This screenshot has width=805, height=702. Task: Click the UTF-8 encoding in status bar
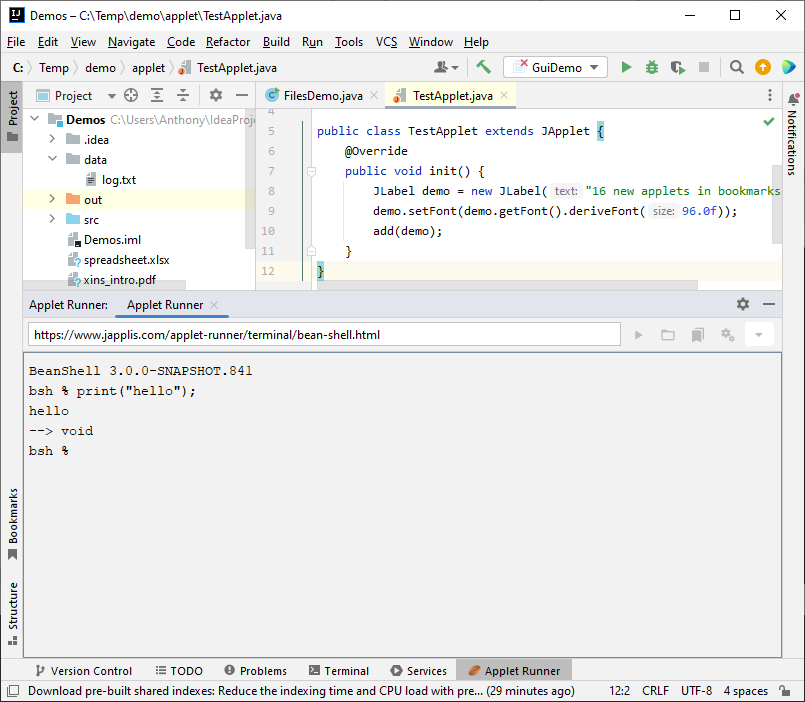coord(697,691)
